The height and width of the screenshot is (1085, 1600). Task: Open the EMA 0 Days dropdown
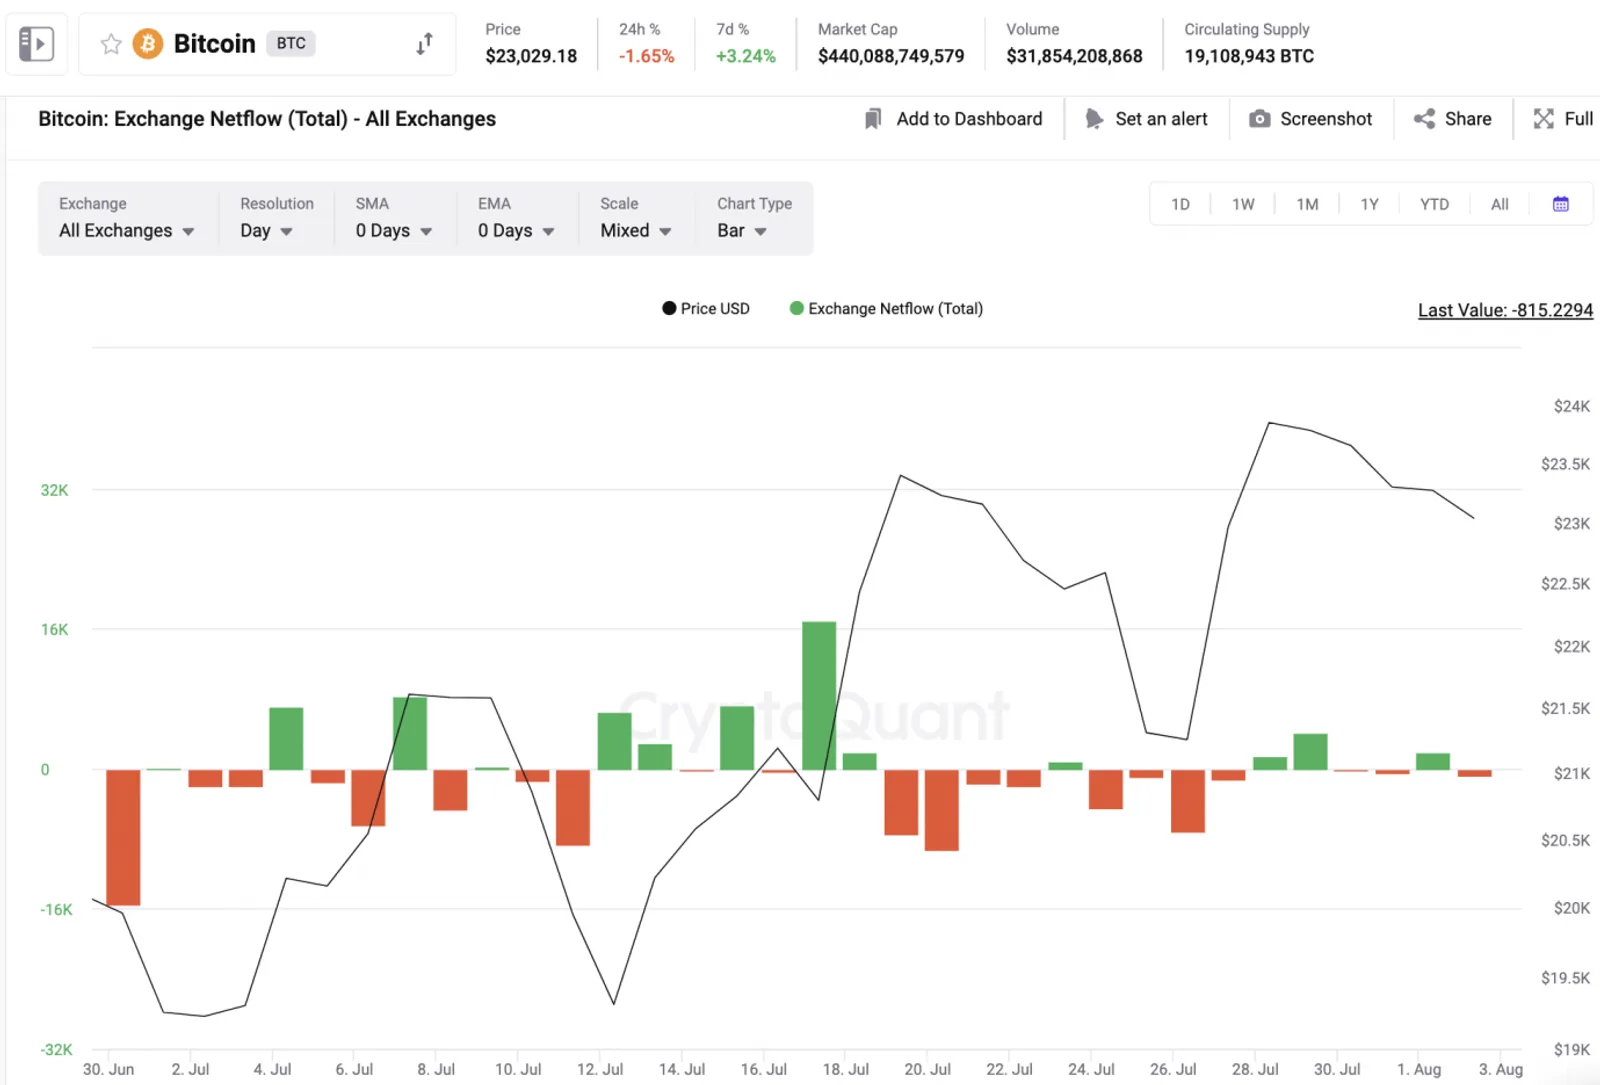point(516,231)
